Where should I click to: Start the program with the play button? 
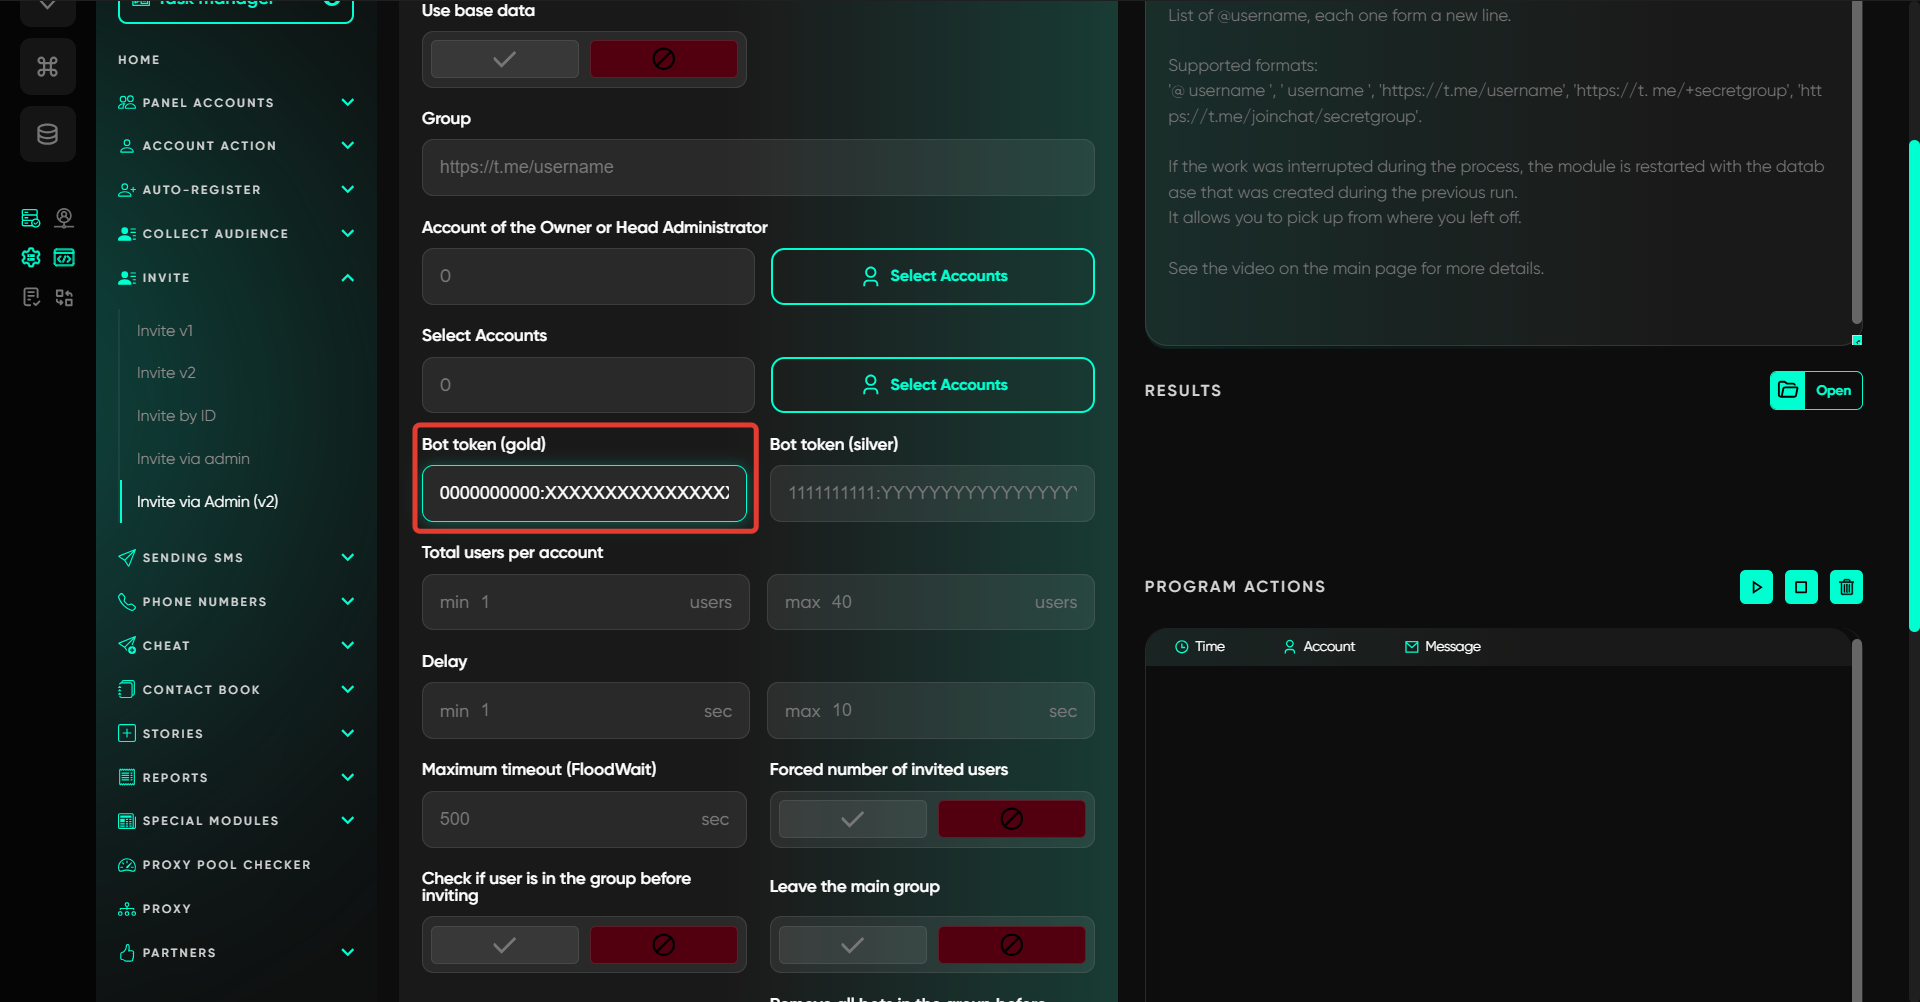(x=1756, y=587)
